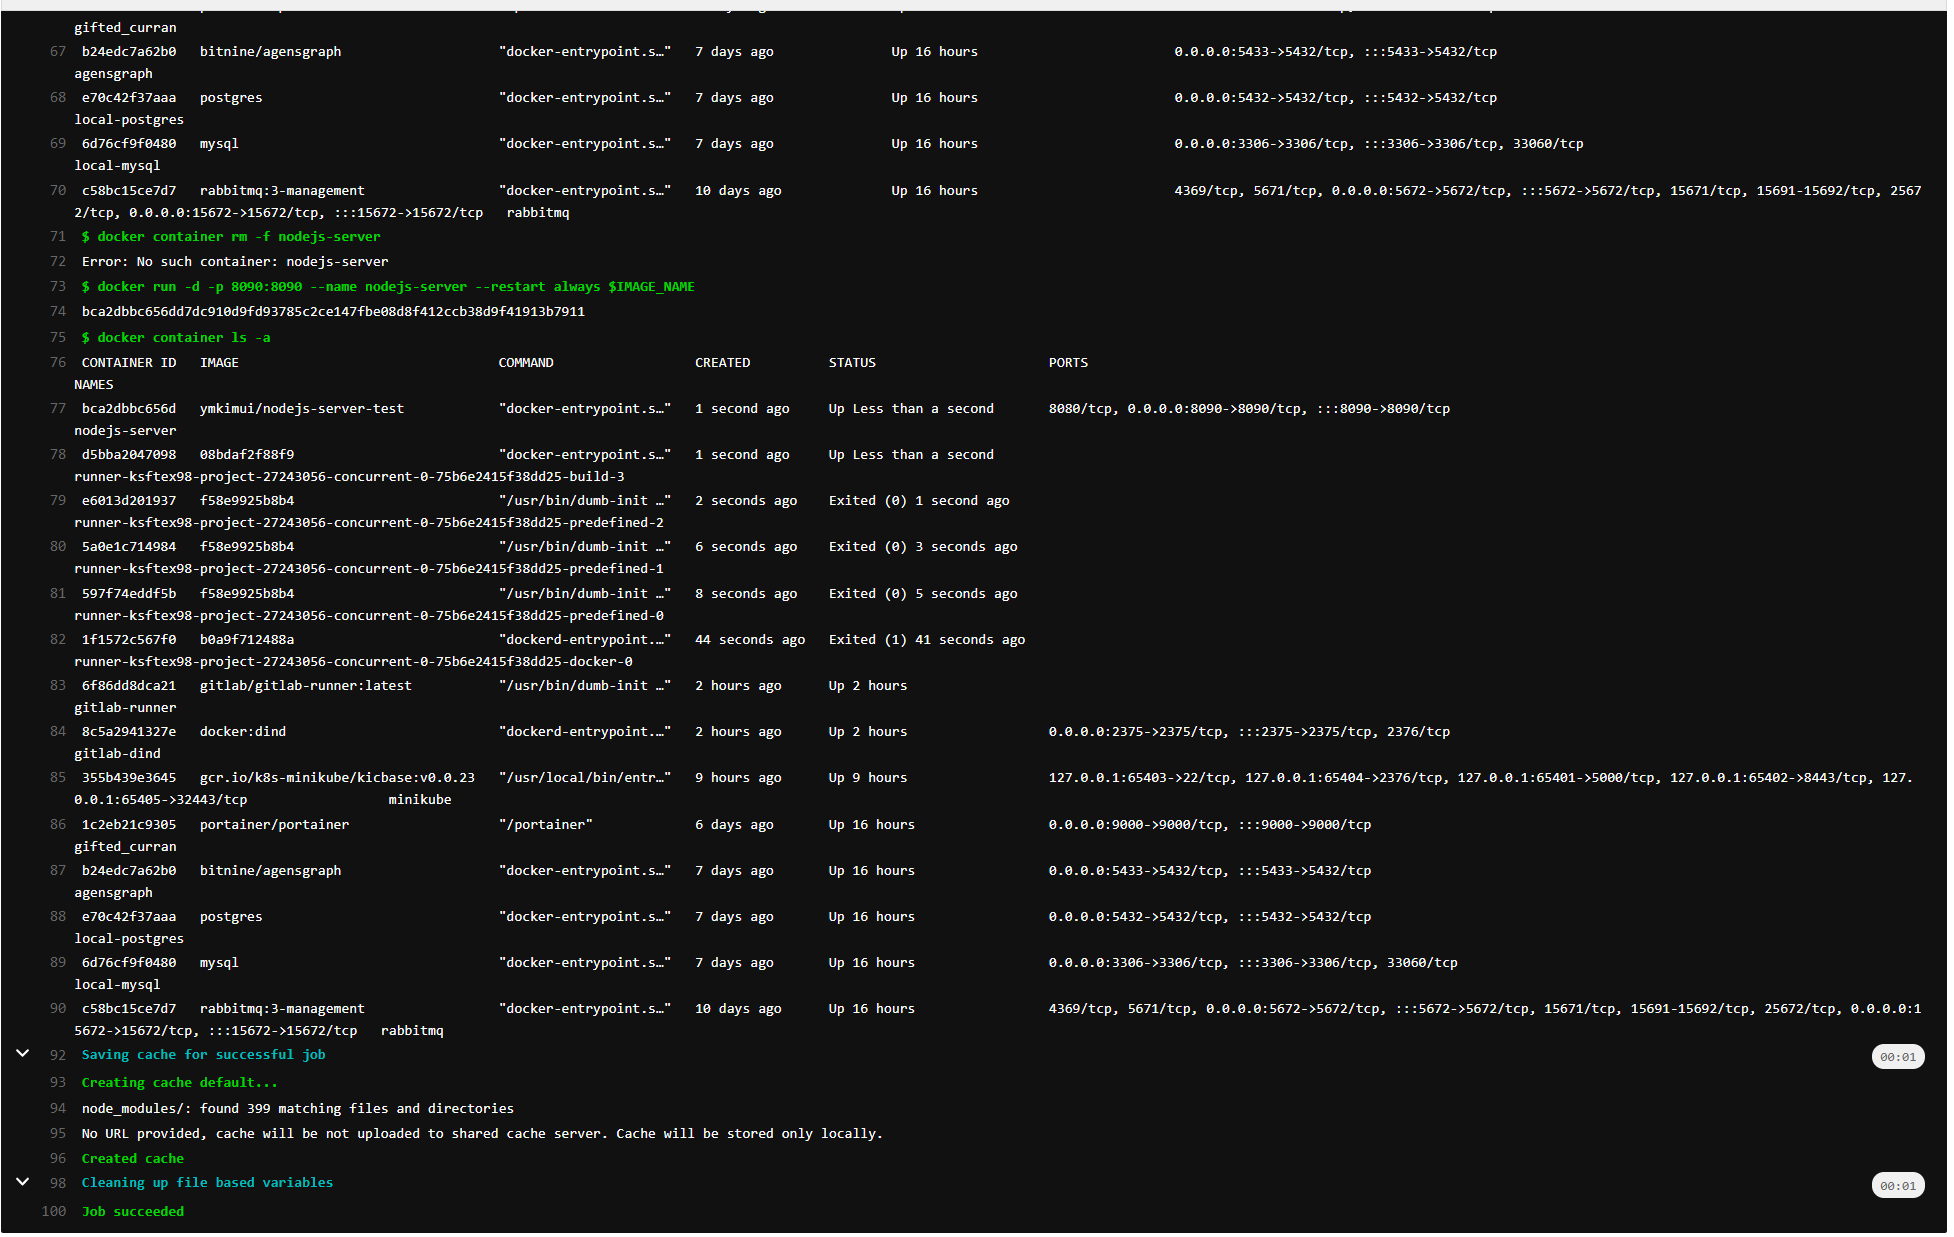
Task: Click line number 85 for minikube row
Action: tap(57, 777)
